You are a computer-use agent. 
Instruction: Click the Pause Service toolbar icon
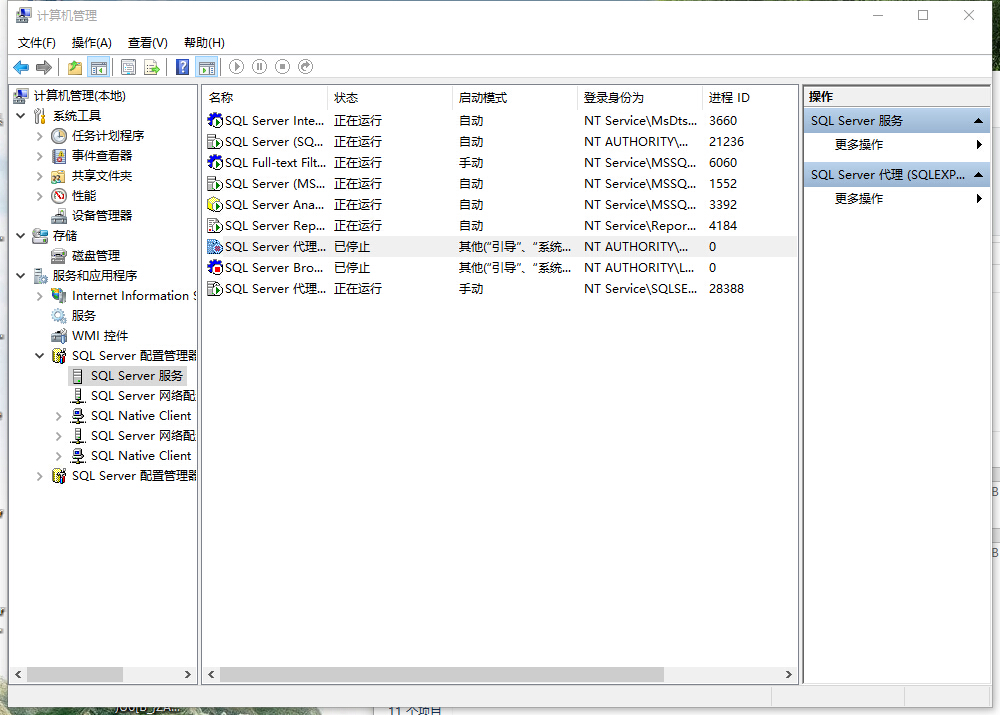click(260, 66)
